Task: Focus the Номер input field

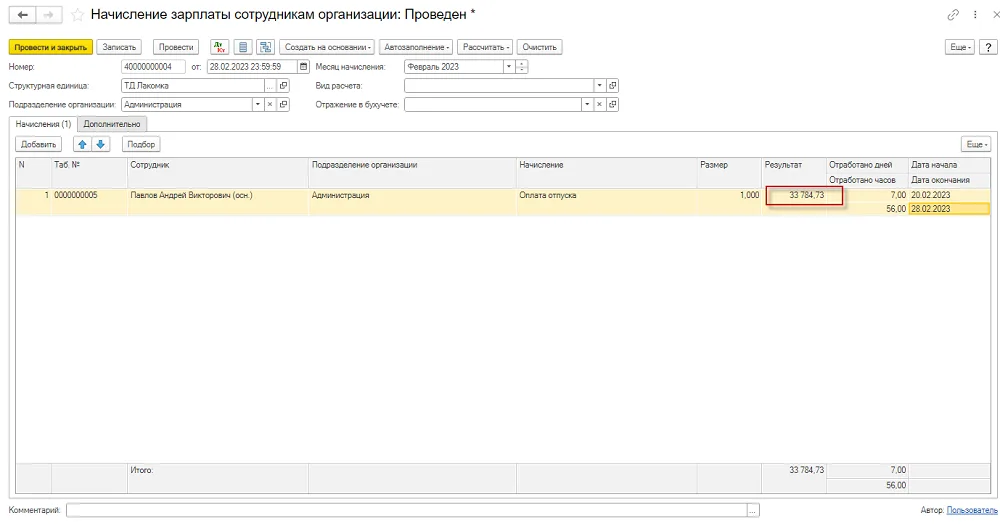Action: pos(153,66)
